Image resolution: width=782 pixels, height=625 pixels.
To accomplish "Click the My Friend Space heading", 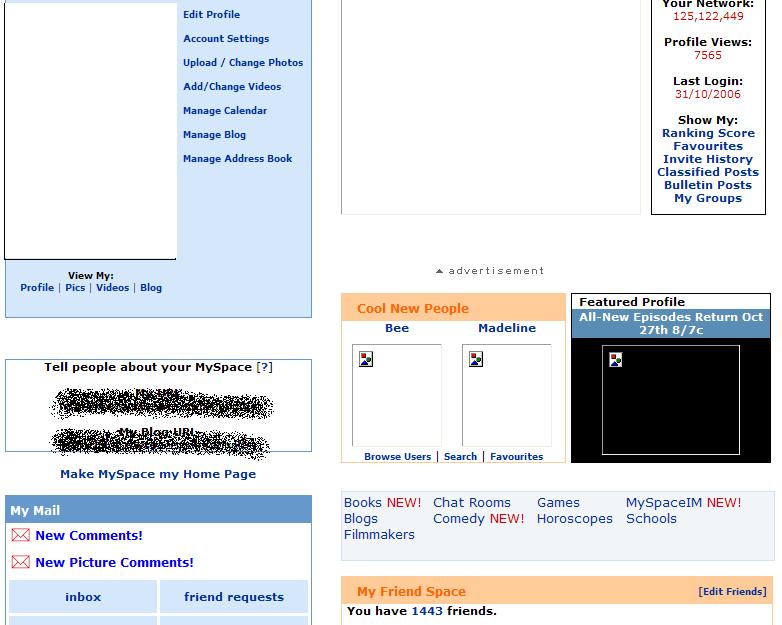I will pos(411,592).
